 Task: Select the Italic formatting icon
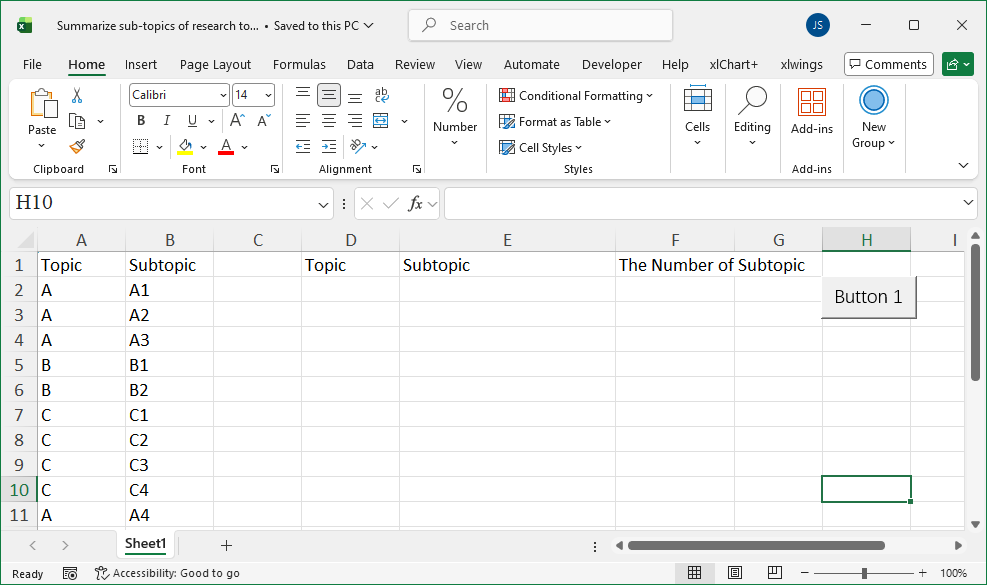pos(166,120)
